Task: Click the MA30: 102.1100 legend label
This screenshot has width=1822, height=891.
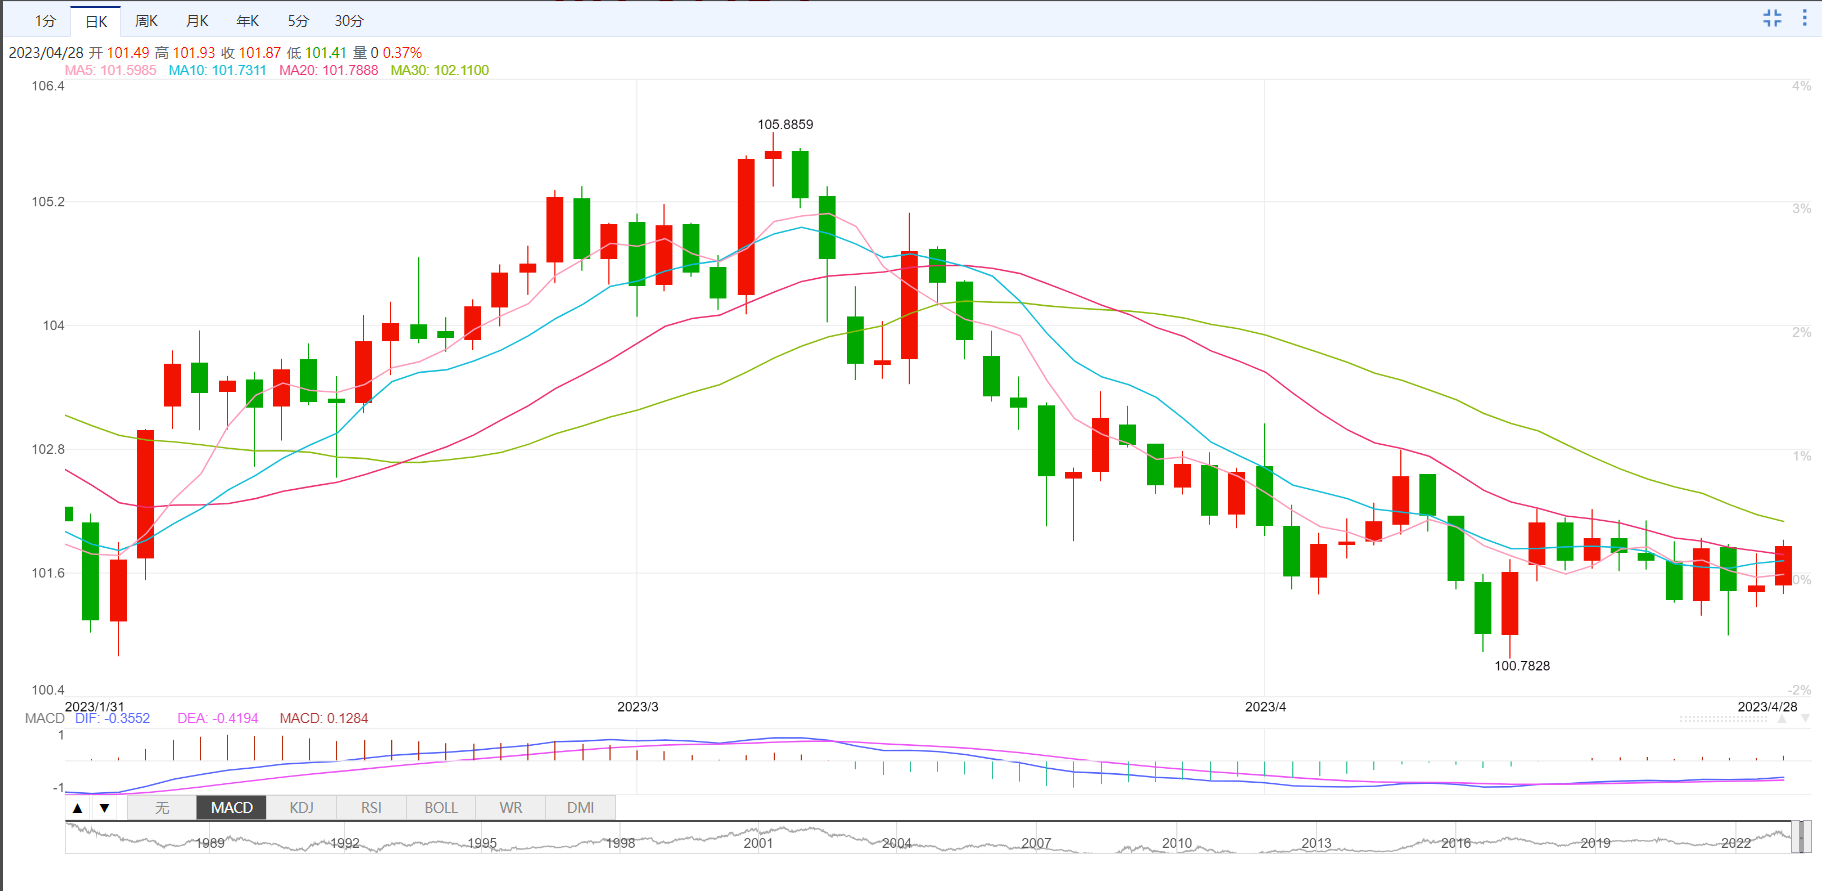Action: (x=440, y=70)
